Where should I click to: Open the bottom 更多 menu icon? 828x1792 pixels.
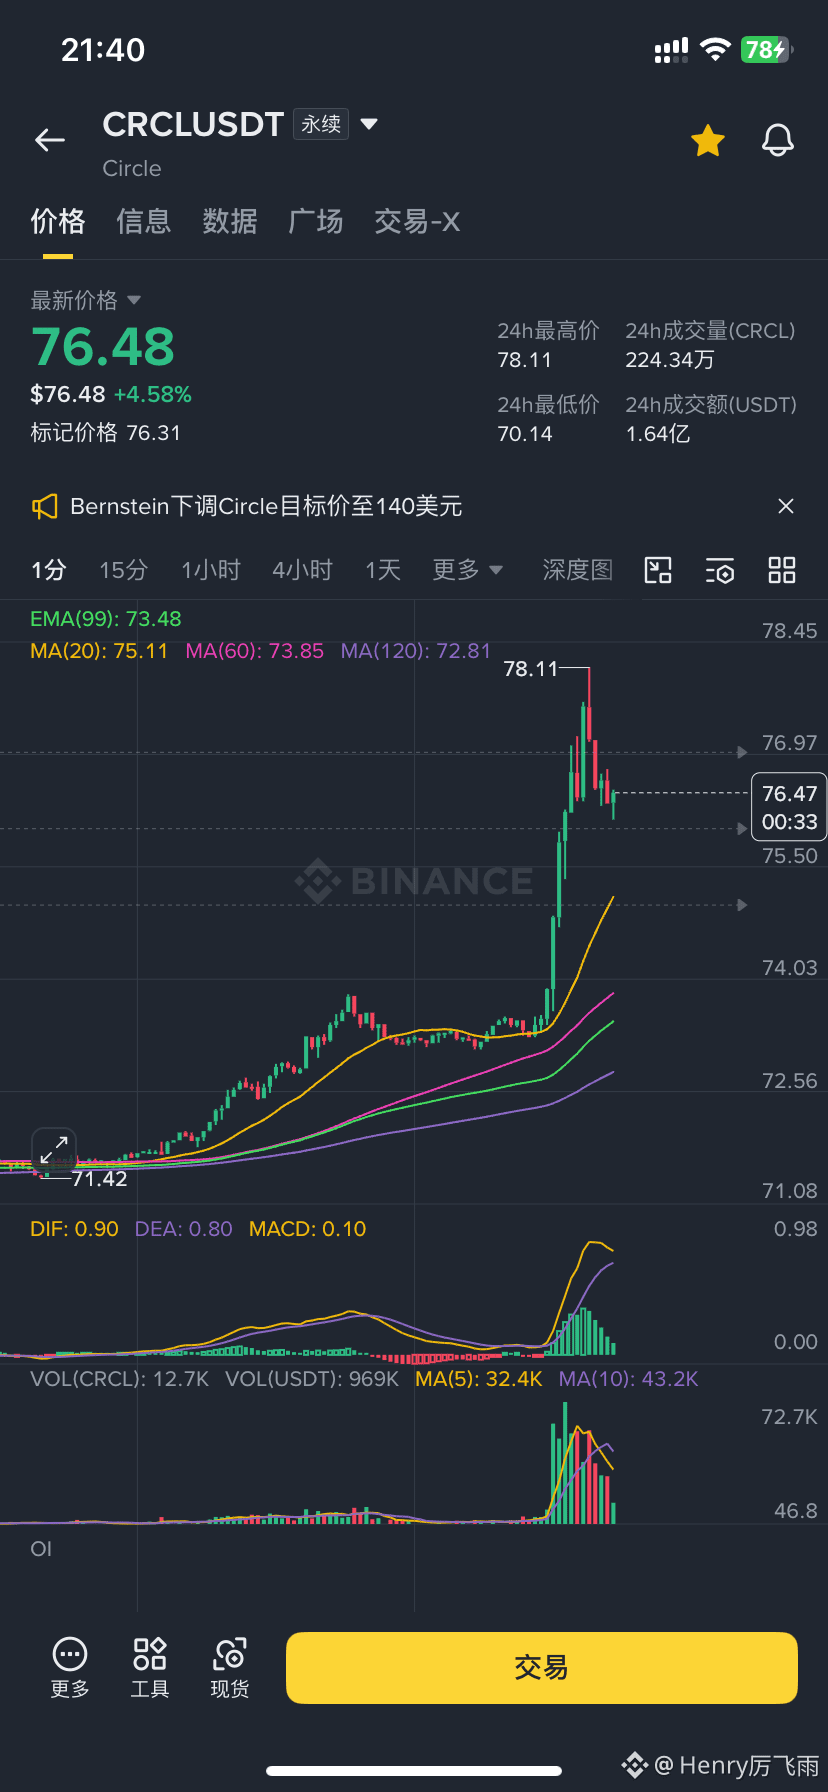click(x=70, y=1668)
